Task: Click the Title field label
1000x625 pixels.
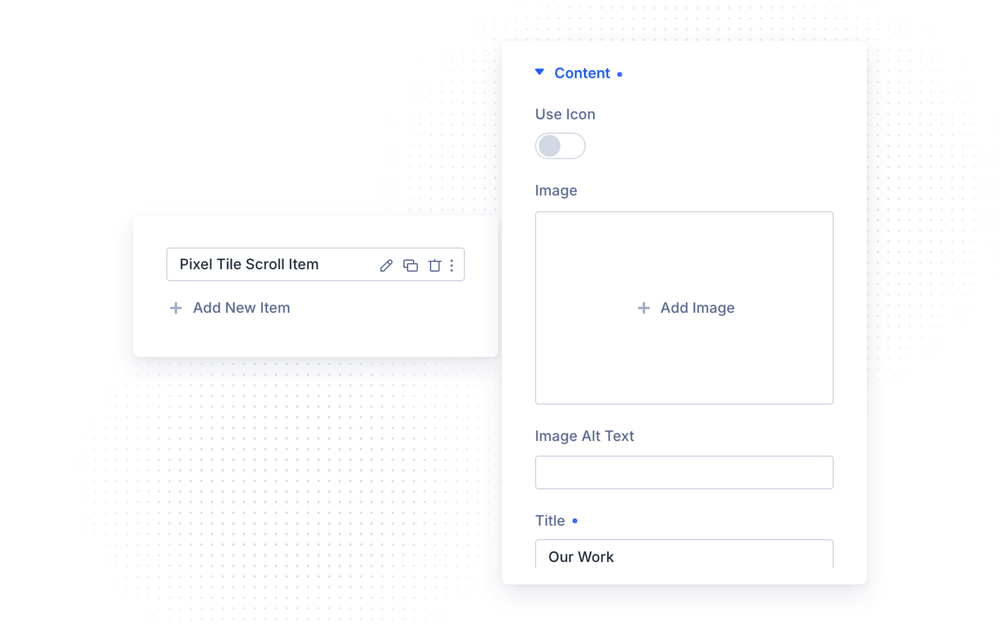Action: (x=550, y=521)
